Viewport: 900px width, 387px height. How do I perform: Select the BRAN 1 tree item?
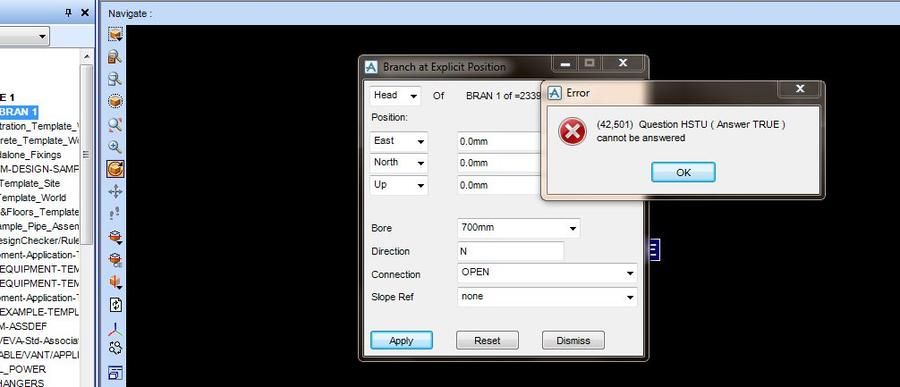pyautogui.click(x=19, y=112)
